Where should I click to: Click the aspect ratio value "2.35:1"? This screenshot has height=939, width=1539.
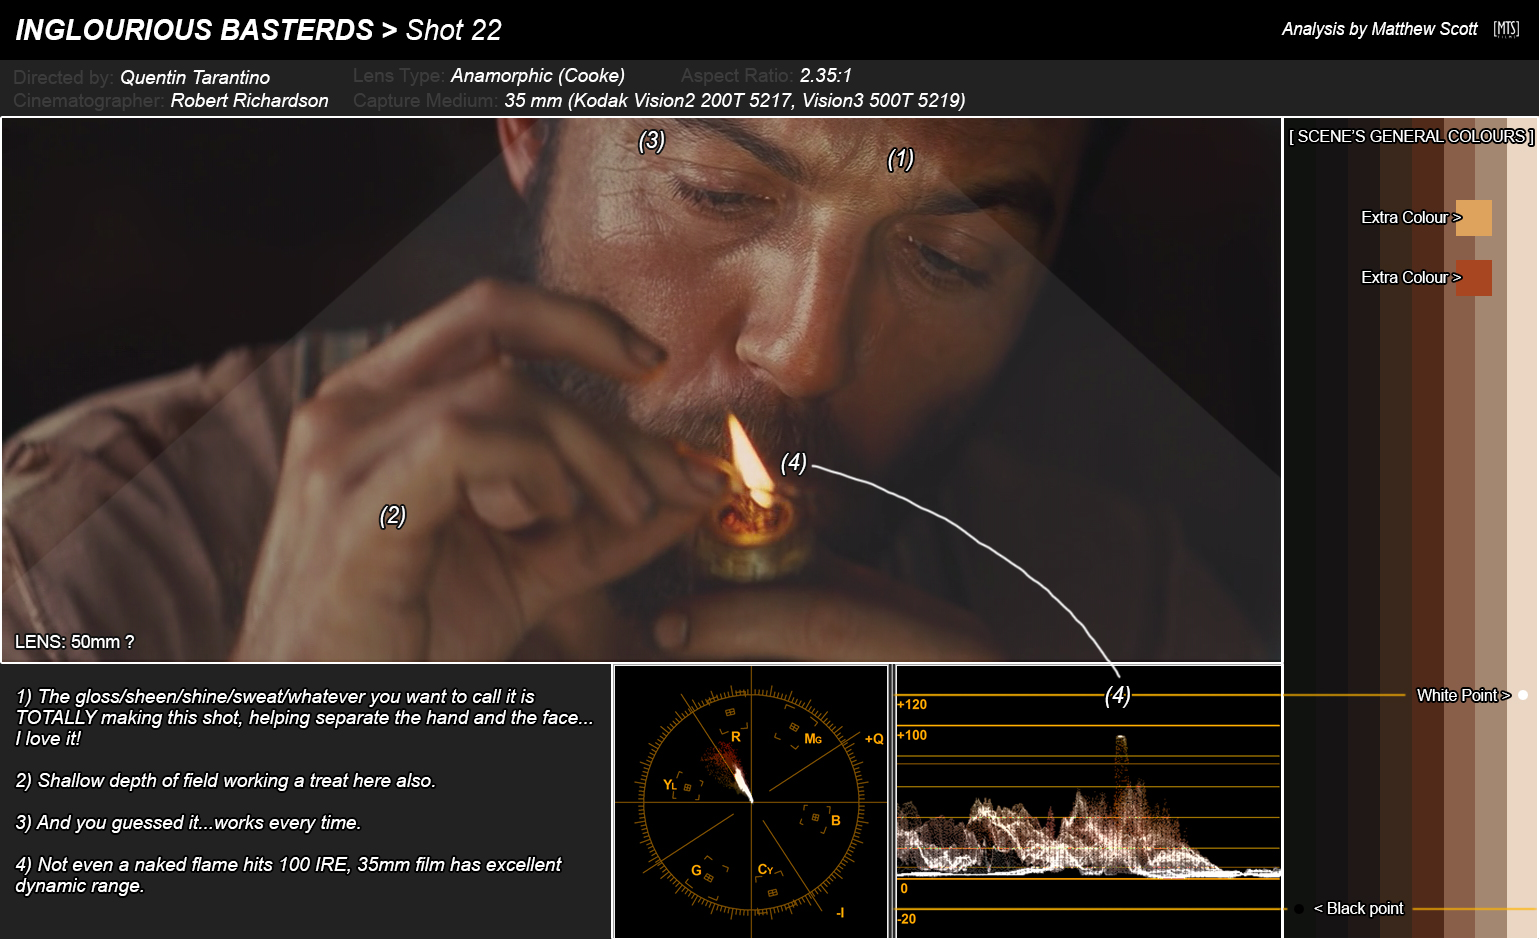[x=826, y=75]
